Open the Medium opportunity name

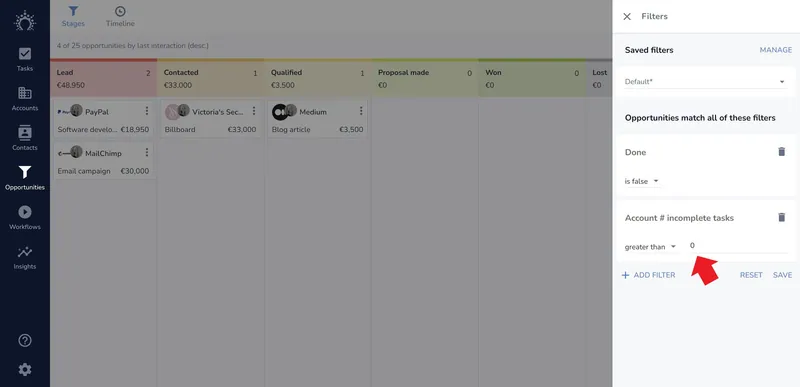(x=313, y=112)
